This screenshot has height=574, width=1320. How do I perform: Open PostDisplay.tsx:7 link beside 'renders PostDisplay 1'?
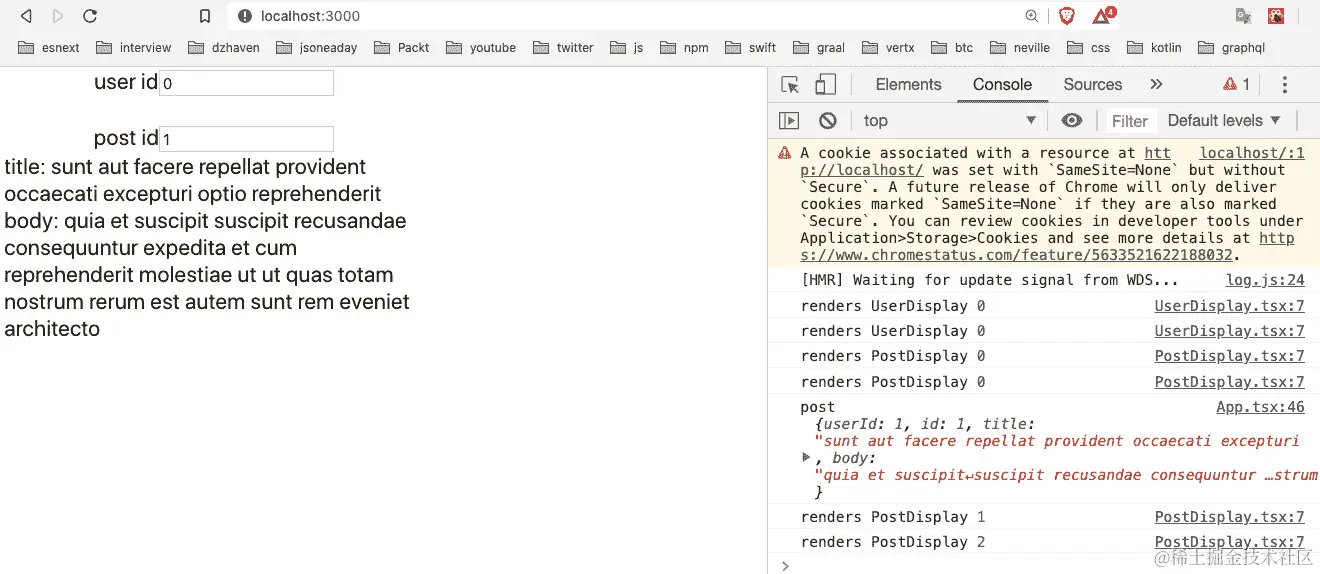click(1229, 517)
